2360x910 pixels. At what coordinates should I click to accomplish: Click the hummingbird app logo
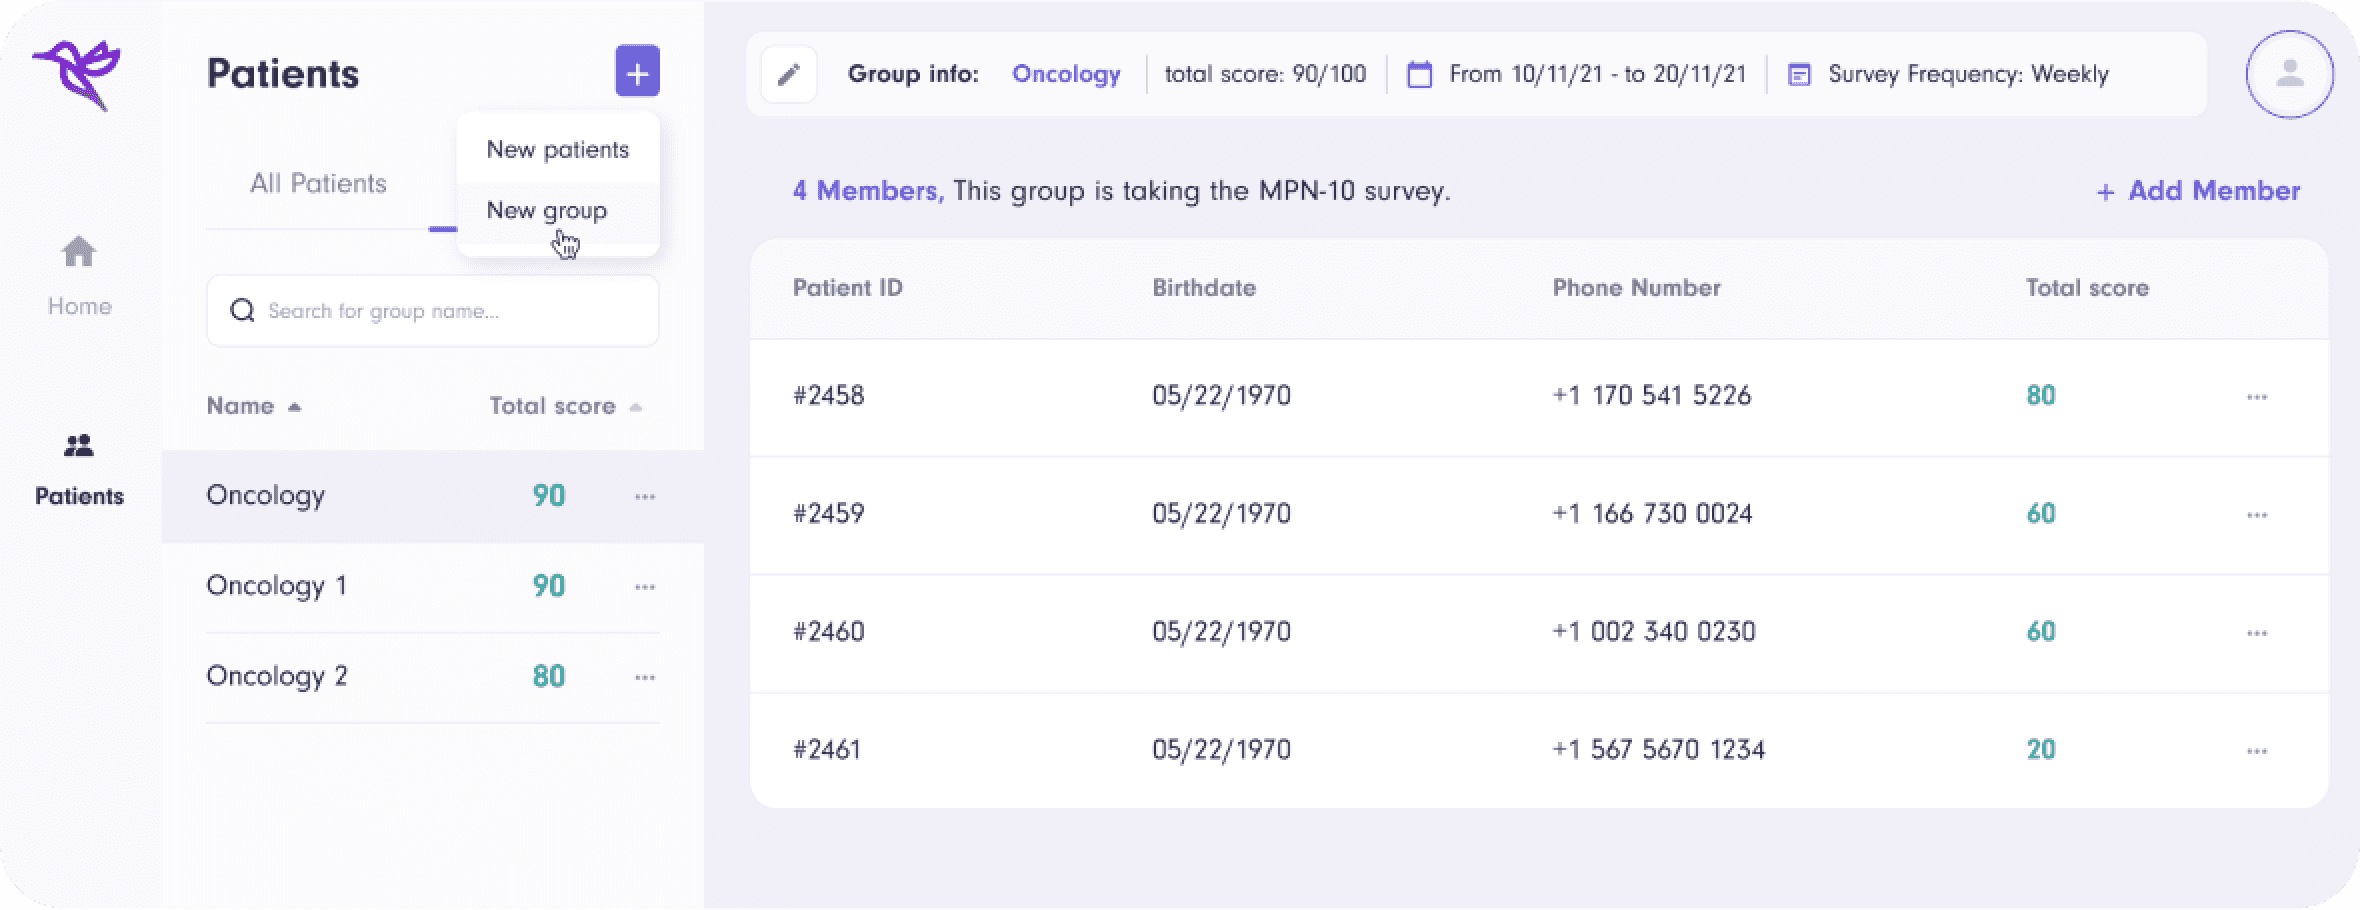[x=77, y=75]
